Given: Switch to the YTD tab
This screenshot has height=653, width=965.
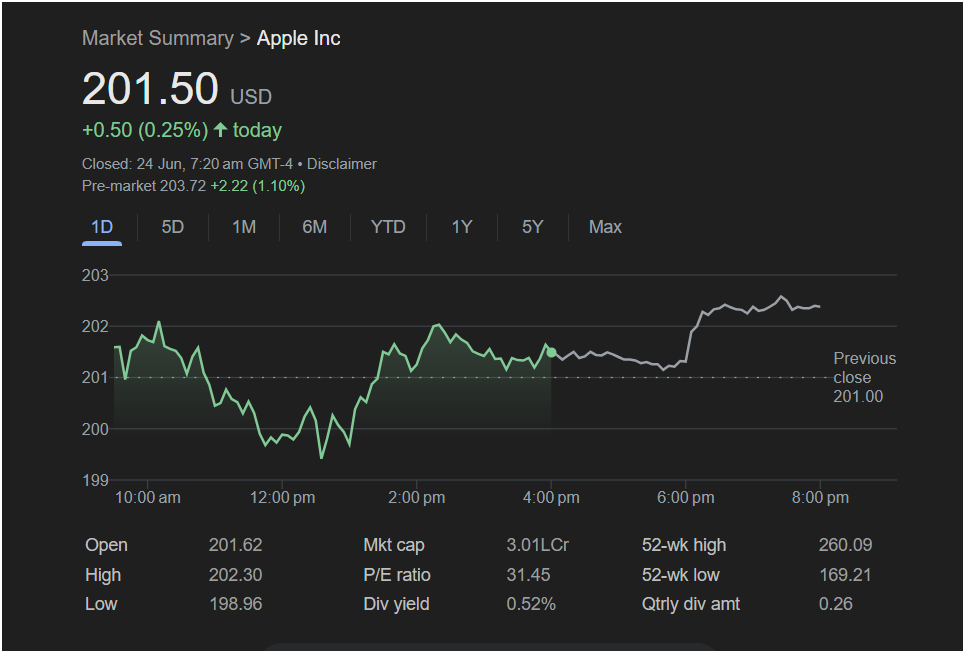Looking at the screenshot, I should 388,227.
